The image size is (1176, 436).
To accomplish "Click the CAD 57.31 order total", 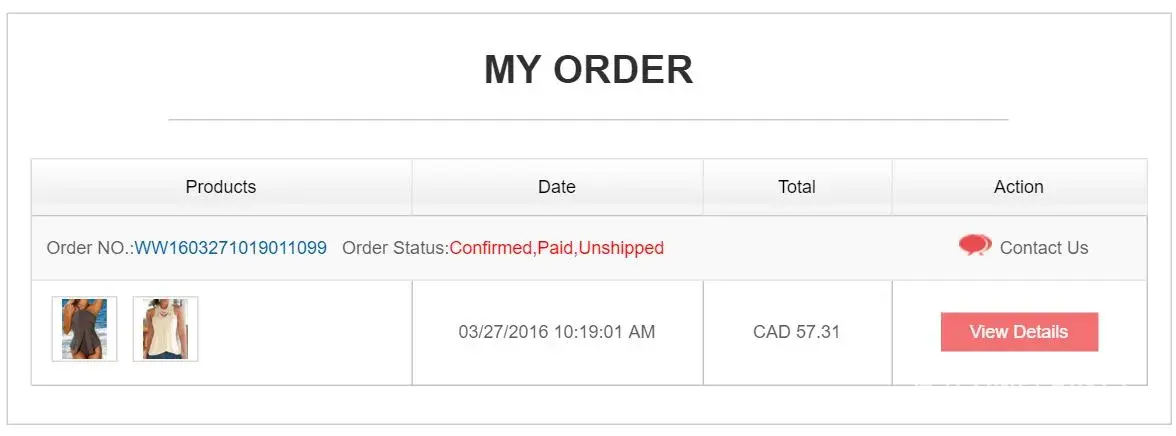I will coord(797,332).
